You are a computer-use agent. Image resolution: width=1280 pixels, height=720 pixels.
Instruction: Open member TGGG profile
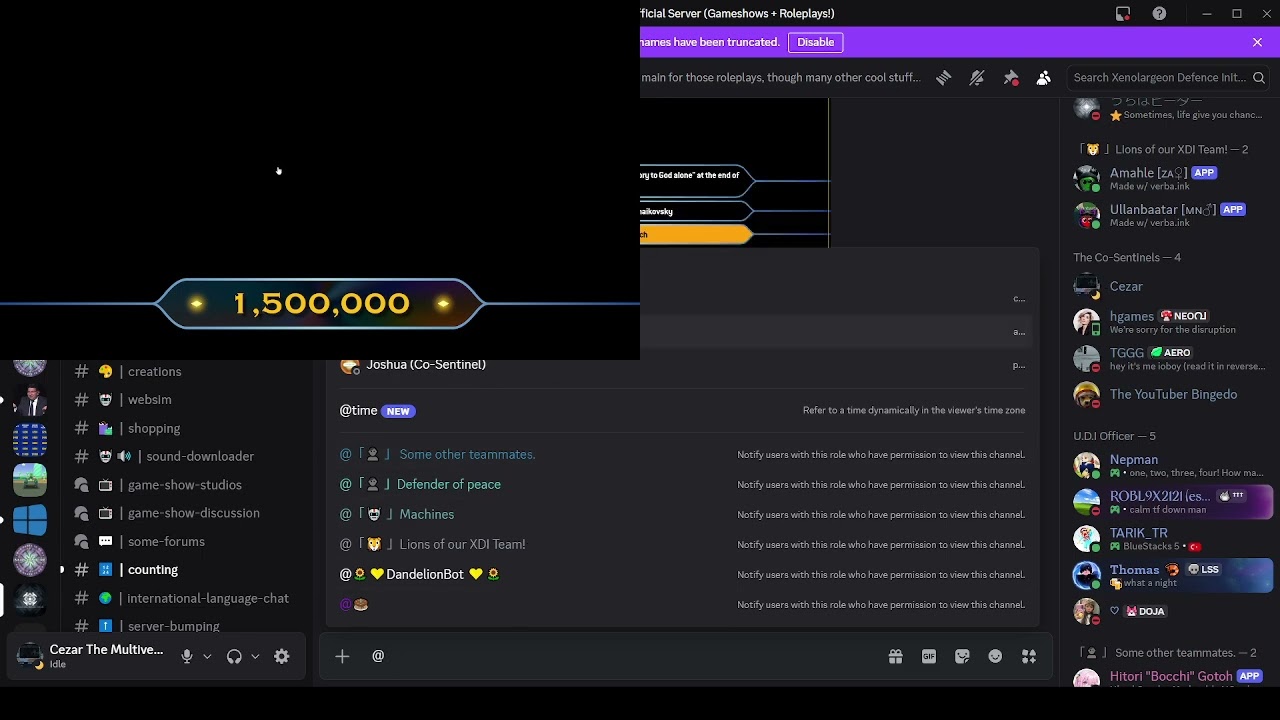point(1169,358)
